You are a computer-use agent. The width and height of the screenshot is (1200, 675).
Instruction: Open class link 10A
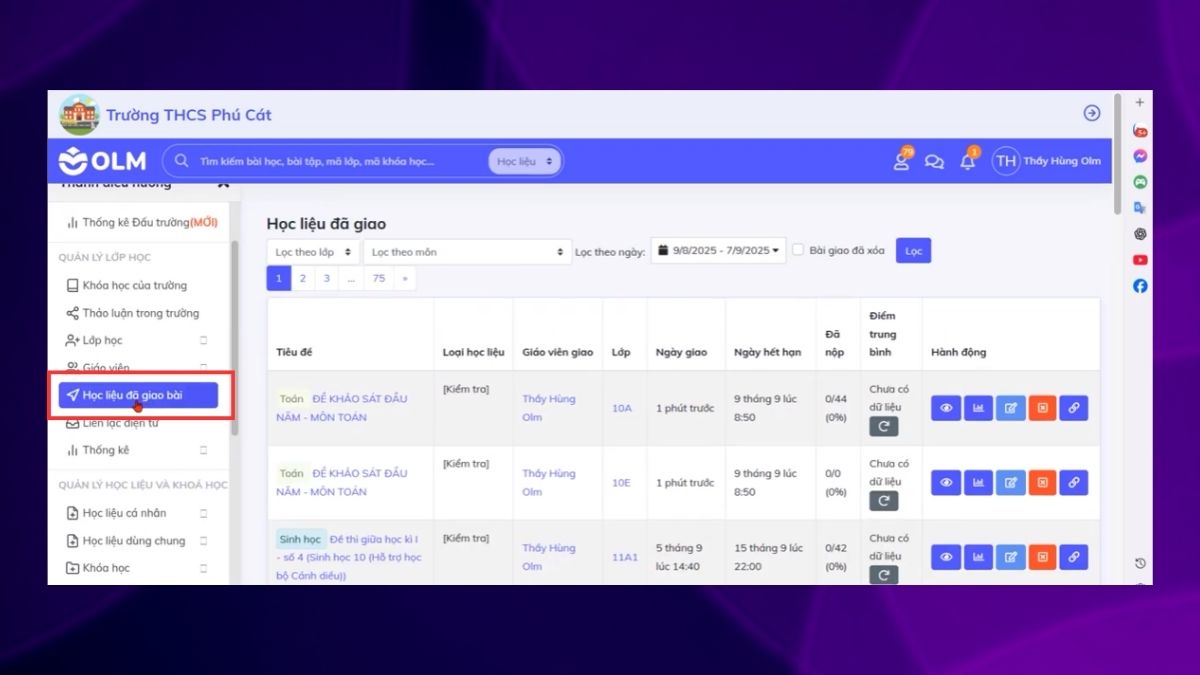click(622, 408)
